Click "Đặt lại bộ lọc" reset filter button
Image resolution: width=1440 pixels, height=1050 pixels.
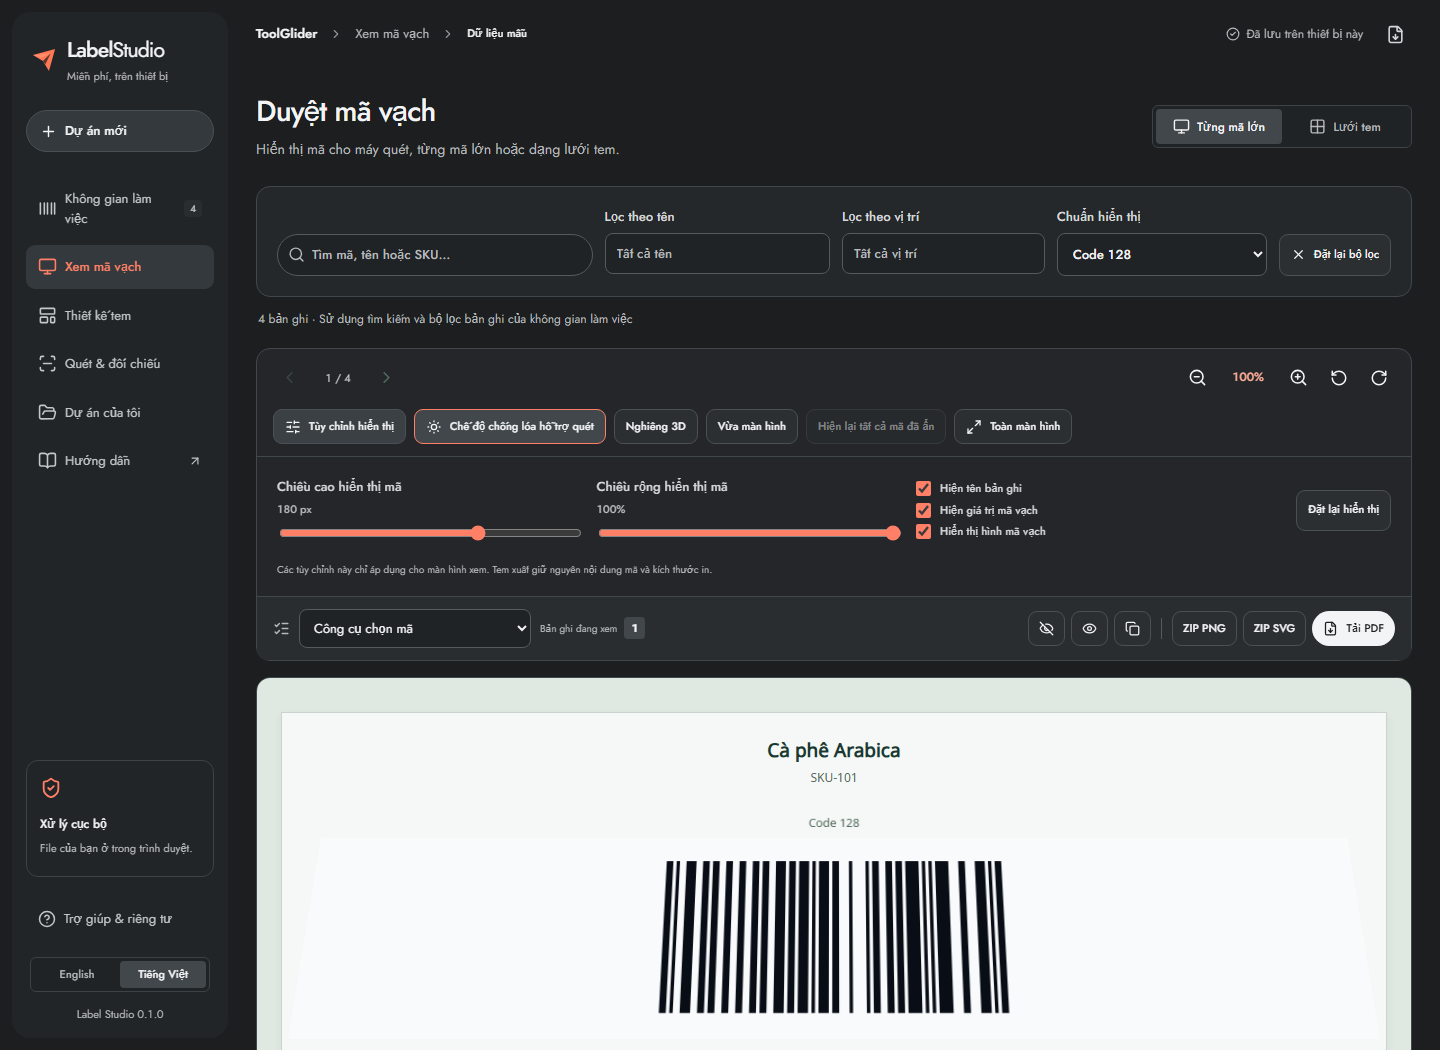(1335, 254)
